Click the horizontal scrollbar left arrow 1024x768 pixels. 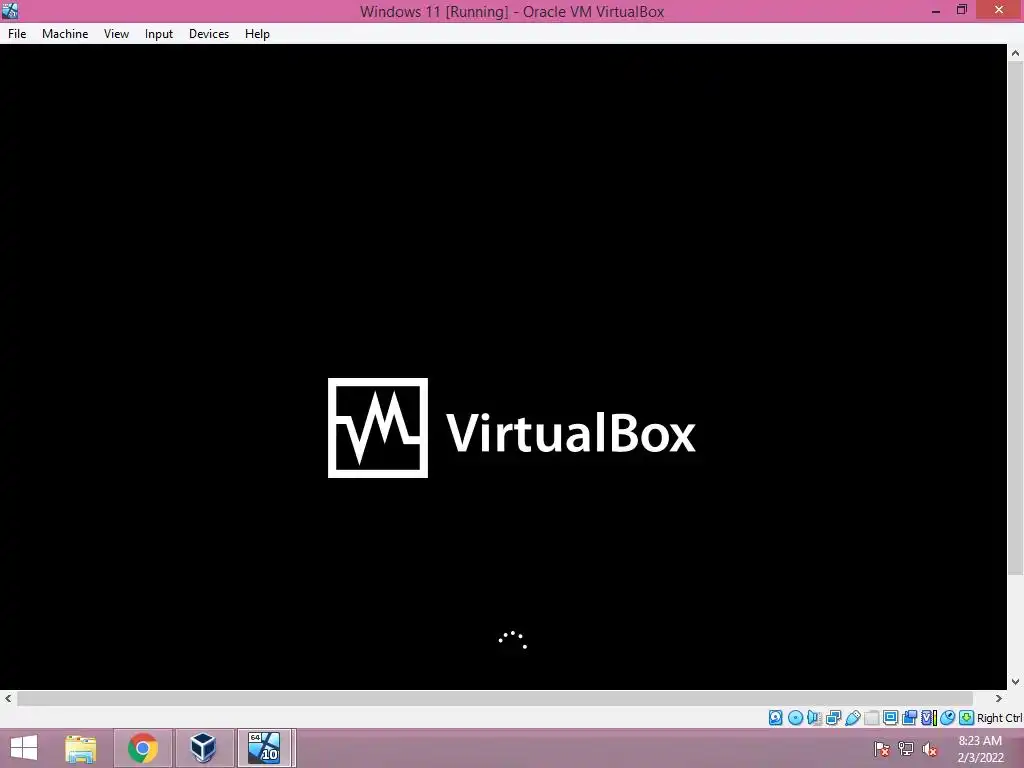[8, 699]
